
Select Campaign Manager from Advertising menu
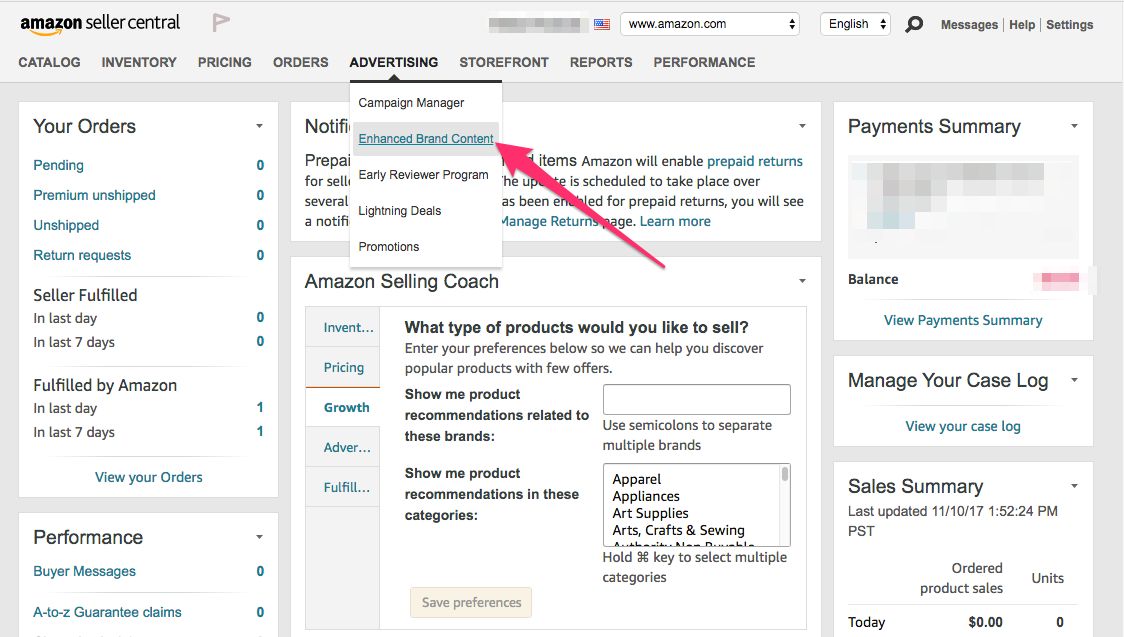pos(411,102)
